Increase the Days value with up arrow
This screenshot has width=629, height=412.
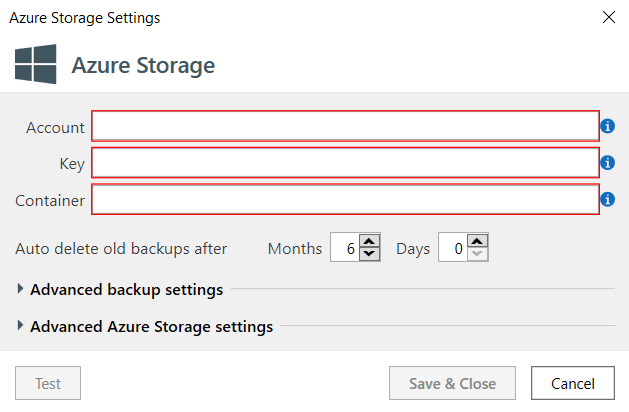(x=477, y=242)
